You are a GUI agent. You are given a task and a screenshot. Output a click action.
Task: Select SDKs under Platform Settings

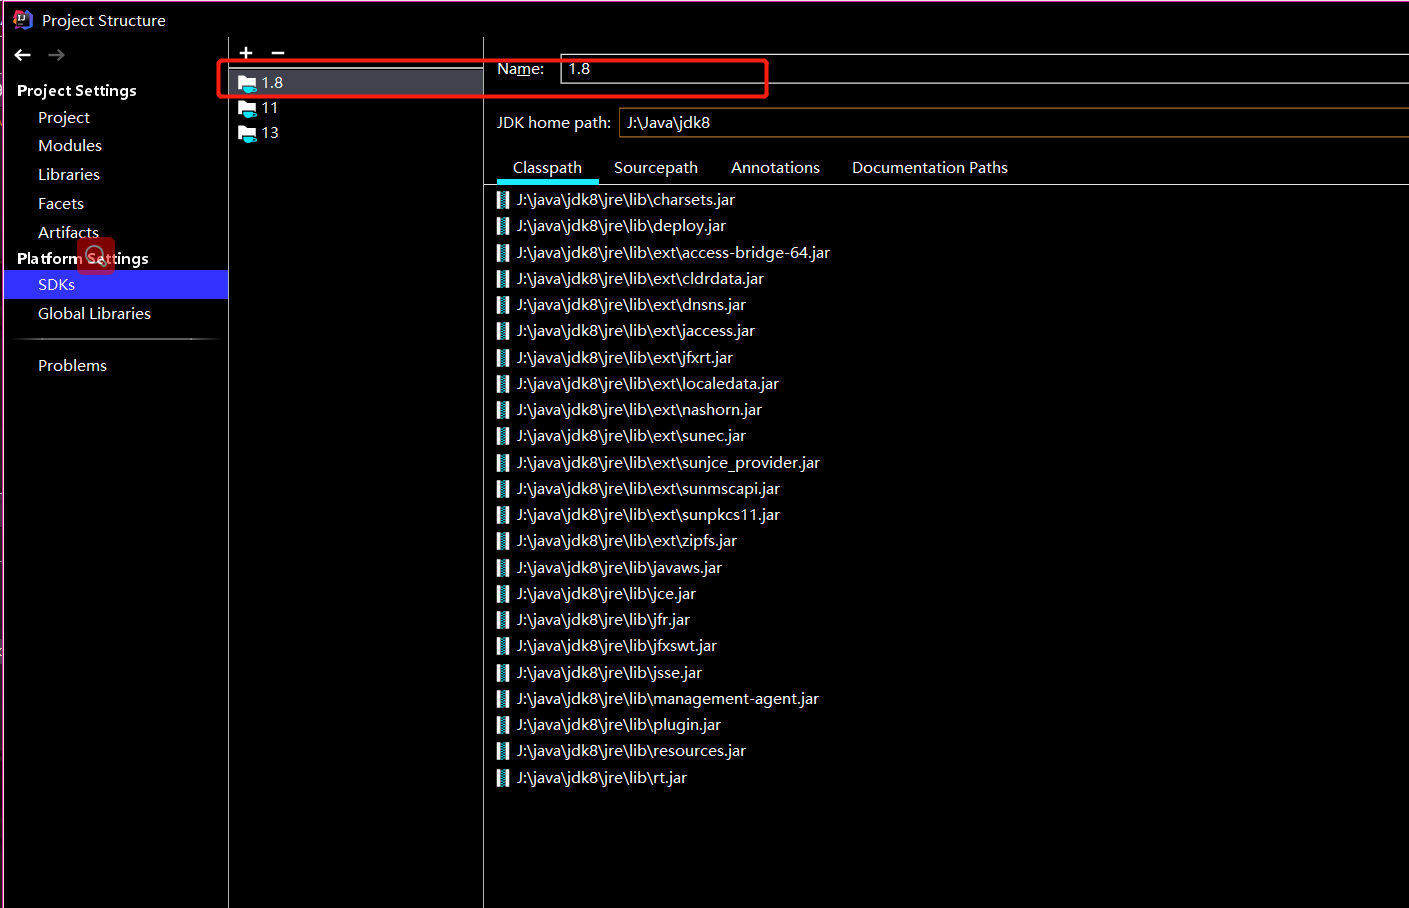click(116, 285)
